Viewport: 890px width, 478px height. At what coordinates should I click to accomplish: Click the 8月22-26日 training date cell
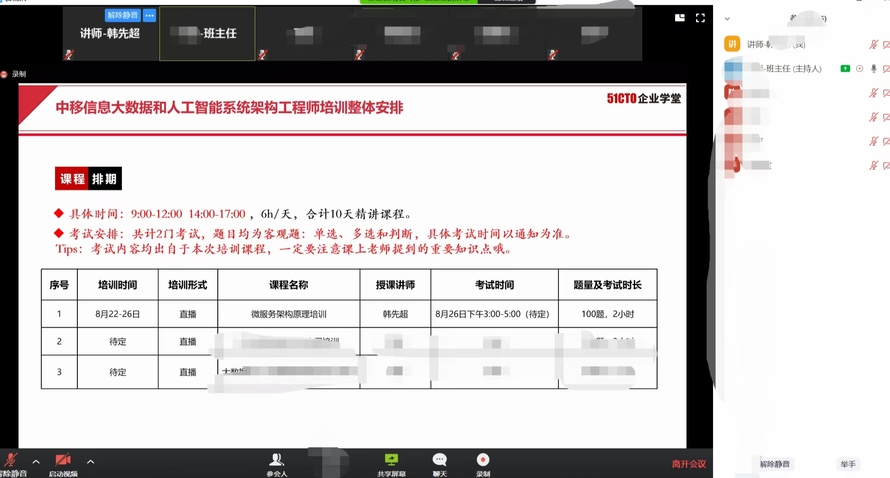[x=117, y=314]
